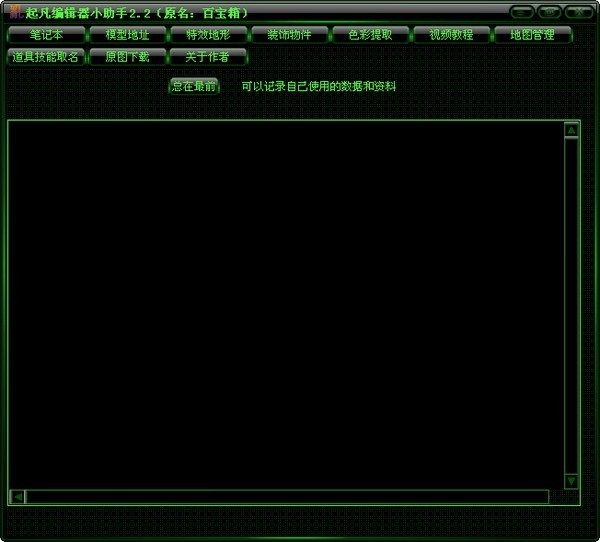The height and width of the screenshot is (542, 600).
Task: Select the 特效地形 tab
Action: pos(208,35)
